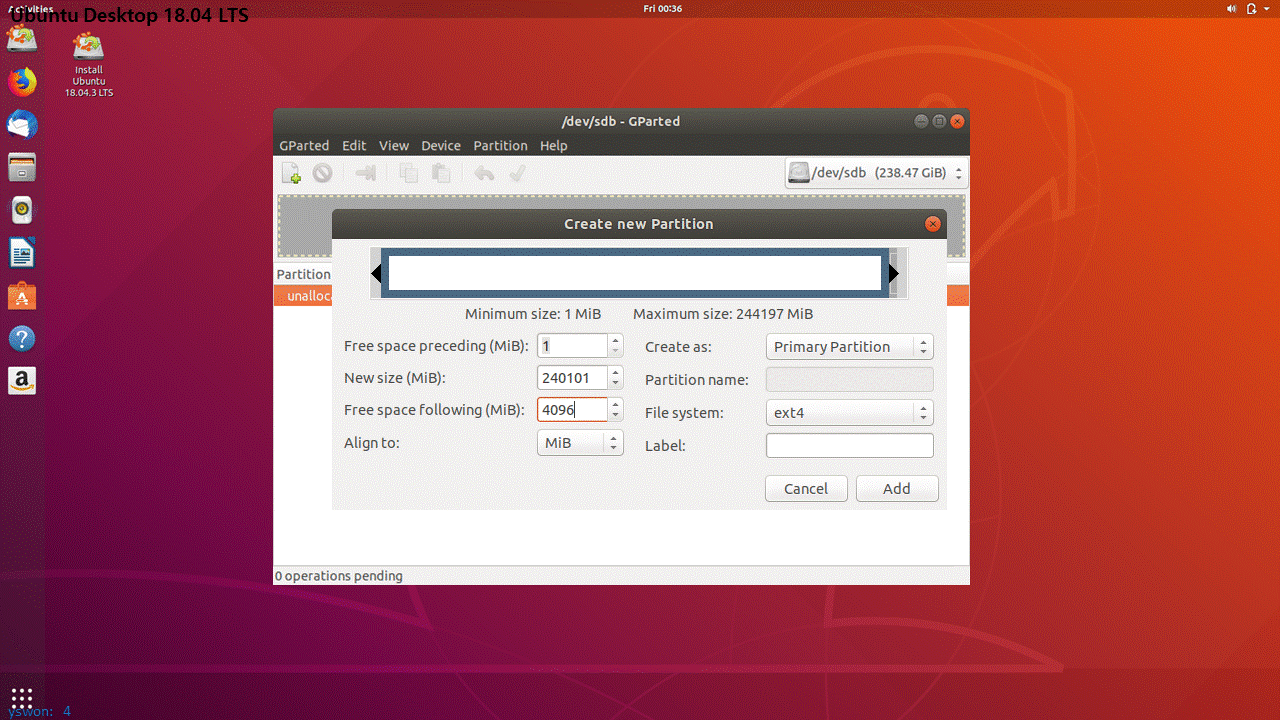The height and width of the screenshot is (720, 1280).
Task: Click the Minimum size: 1 MiB text
Action: coord(534,314)
